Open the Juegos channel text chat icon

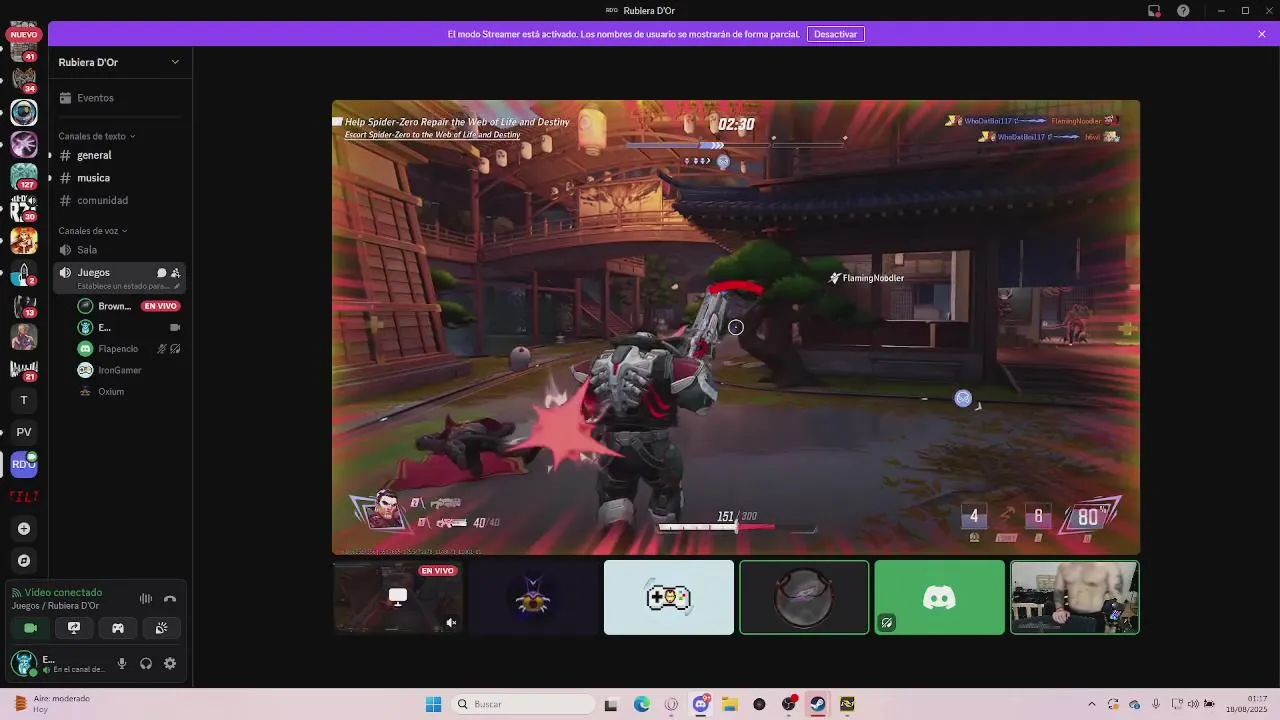click(x=161, y=273)
